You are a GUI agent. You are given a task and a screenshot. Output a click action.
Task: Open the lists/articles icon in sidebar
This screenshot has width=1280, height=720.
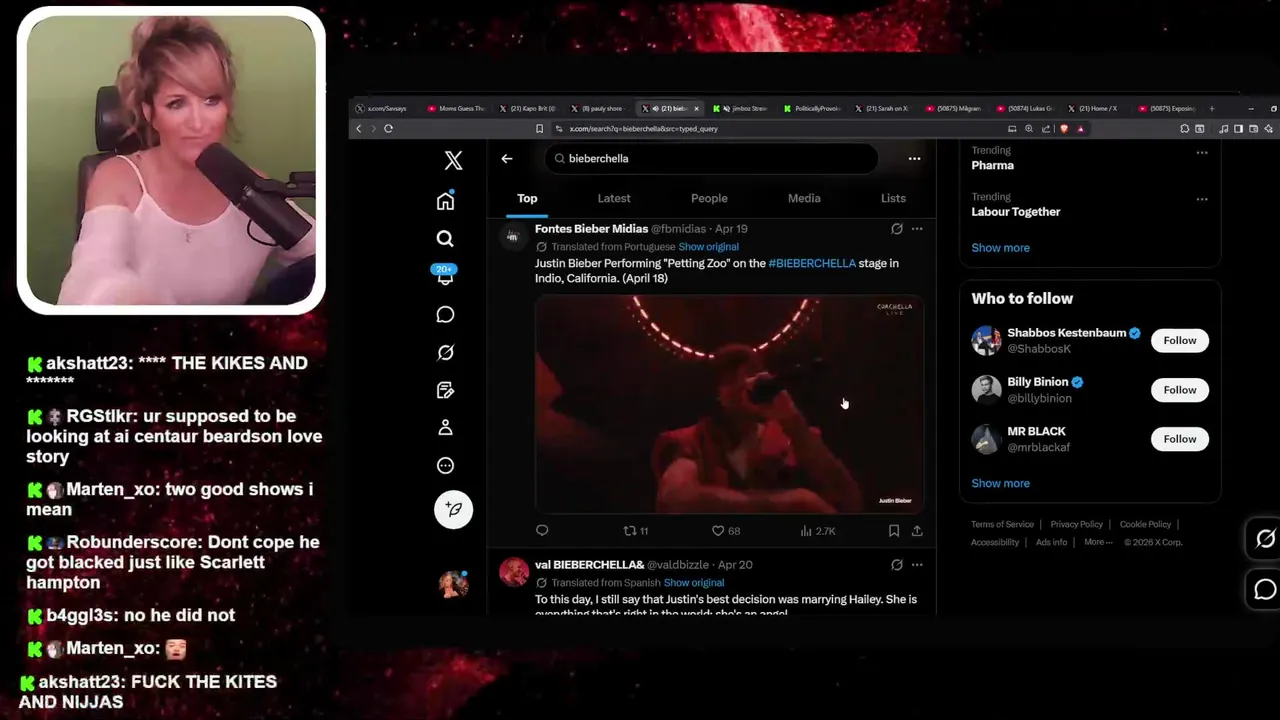[x=445, y=390]
